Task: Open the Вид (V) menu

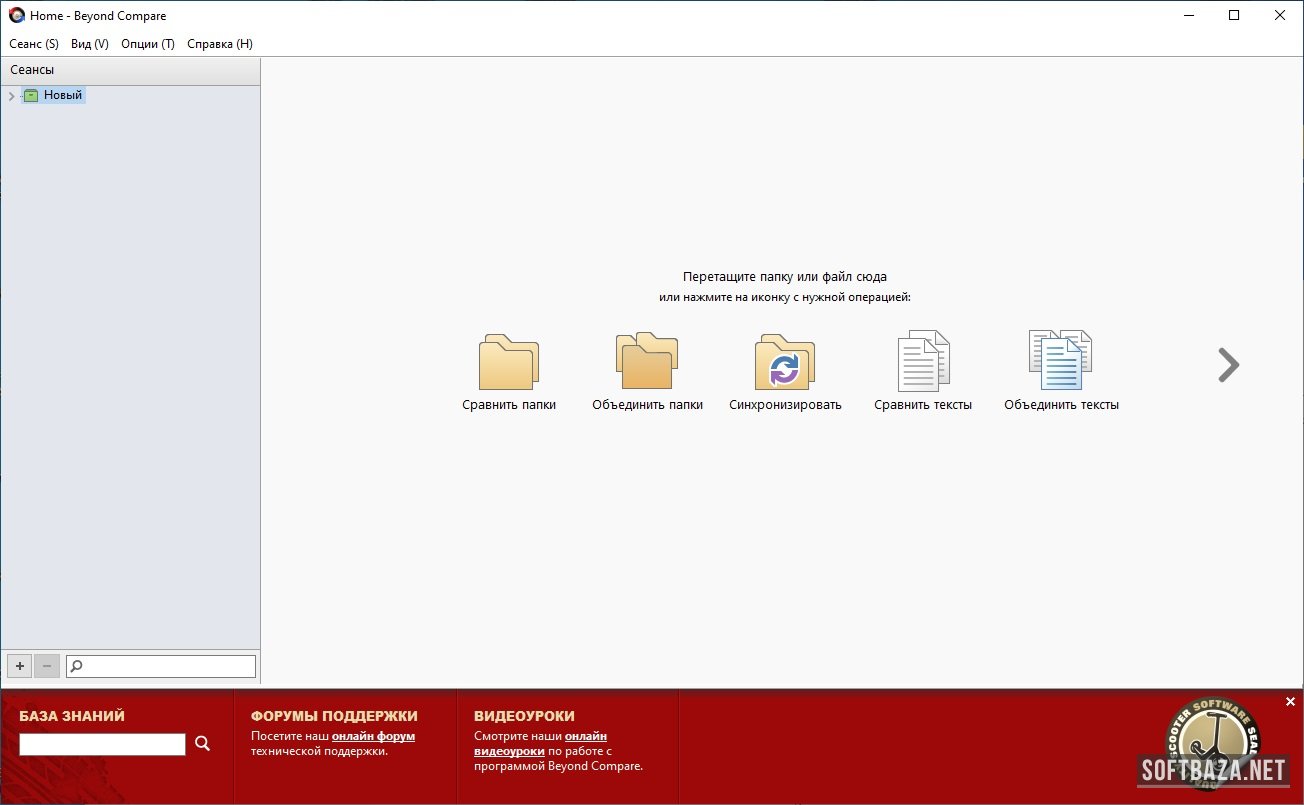Action: coord(90,44)
